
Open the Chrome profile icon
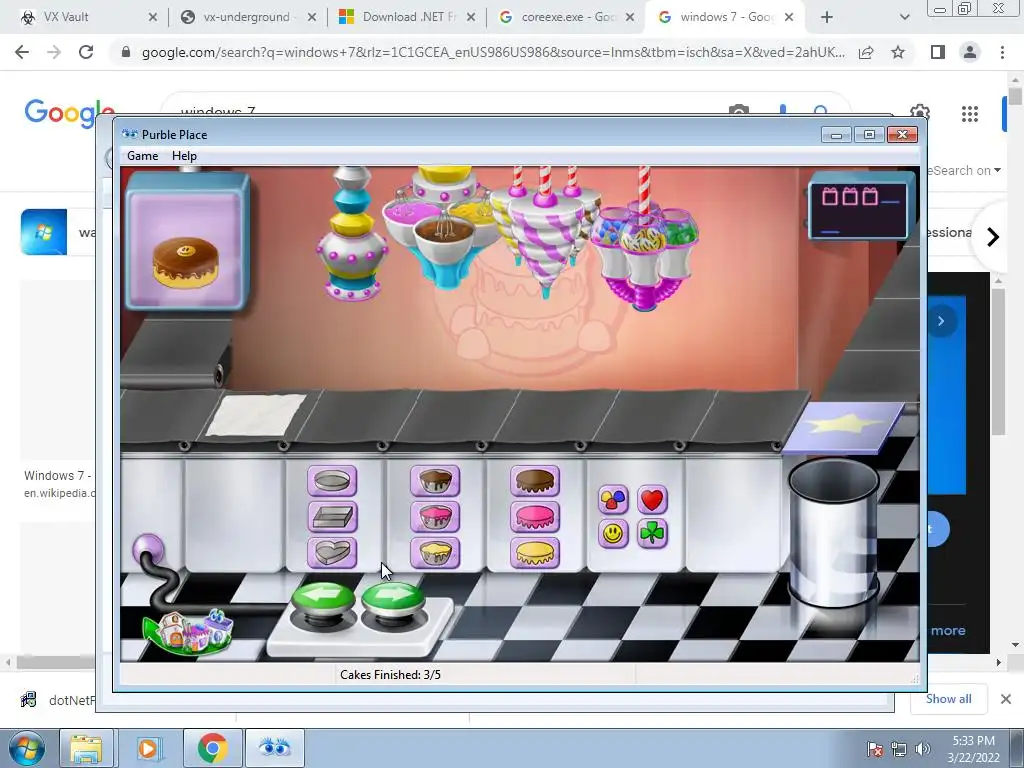[x=970, y=52]
